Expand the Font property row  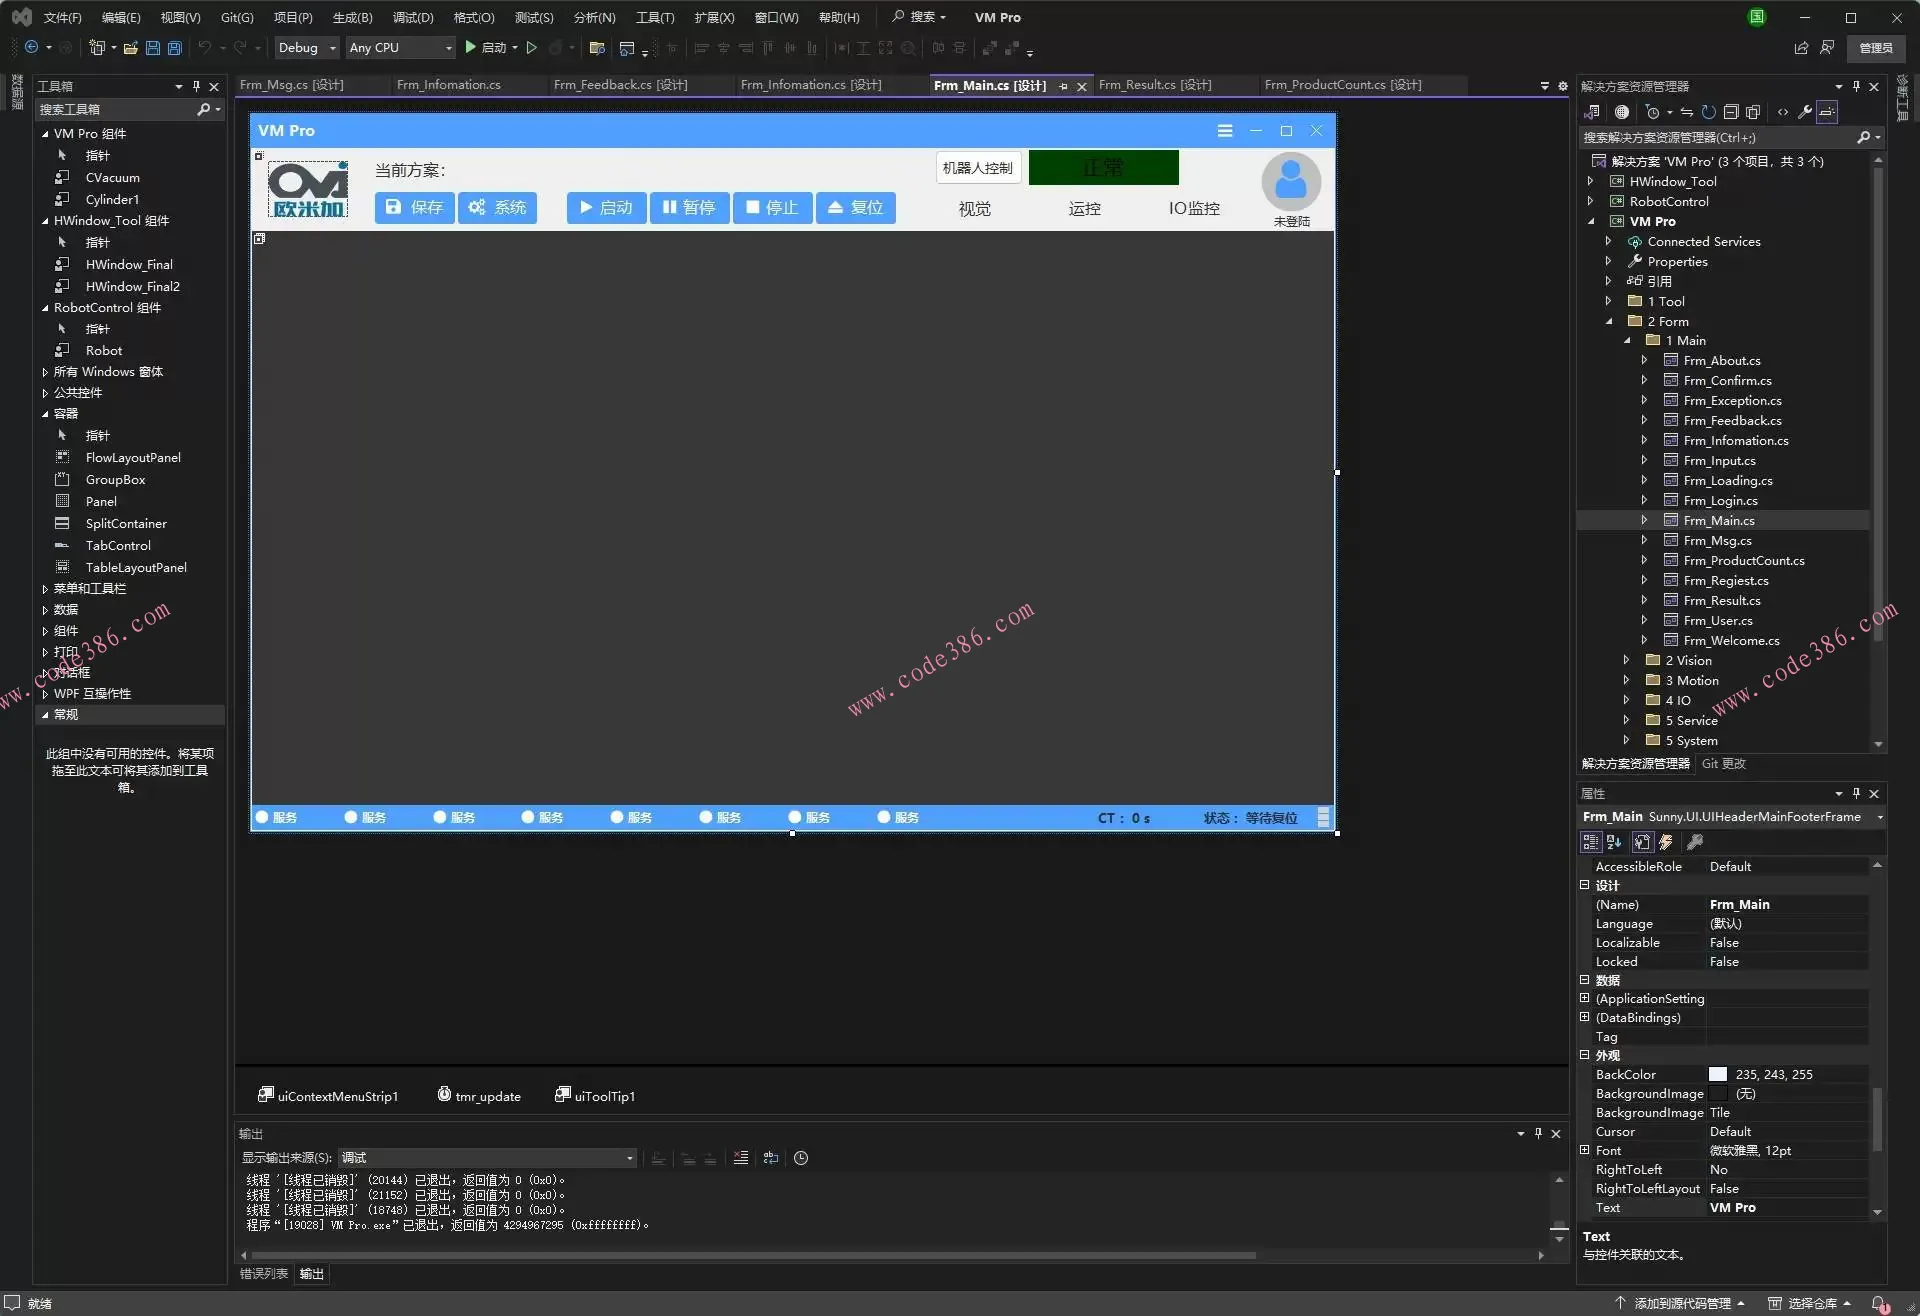[x=1584, y=1151]
